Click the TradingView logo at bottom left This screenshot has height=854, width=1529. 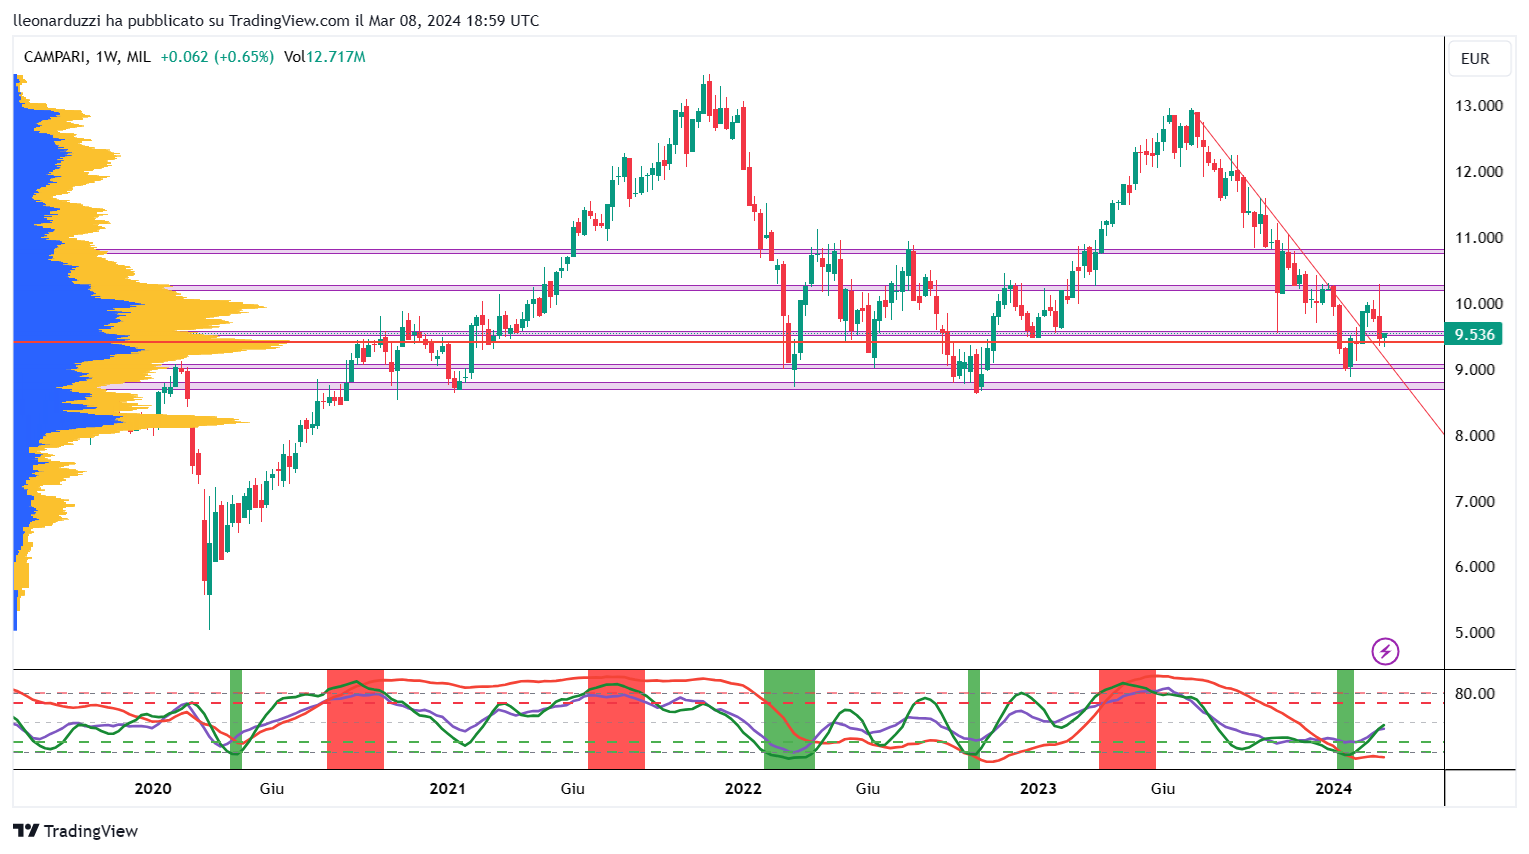[76, 831]
